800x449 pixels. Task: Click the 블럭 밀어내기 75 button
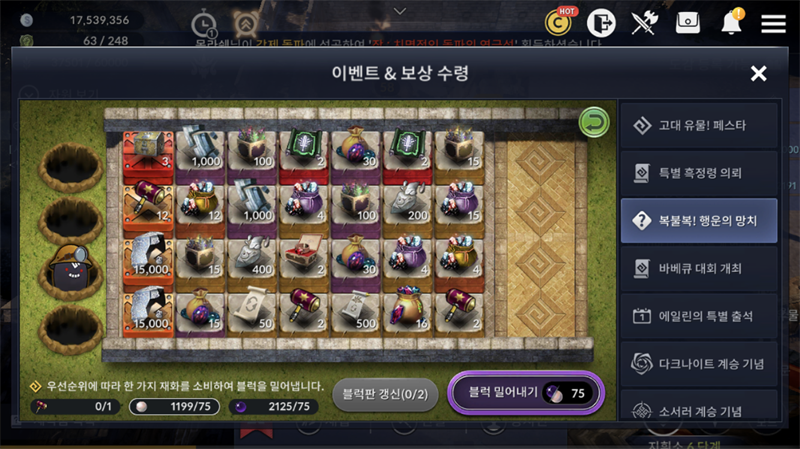click(526, 393)
